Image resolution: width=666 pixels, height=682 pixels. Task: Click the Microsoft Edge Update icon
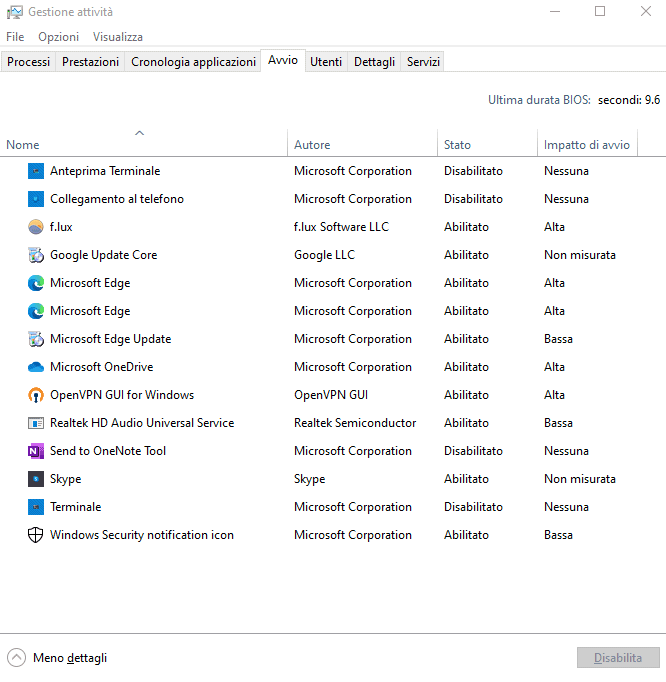coord(36,339)
